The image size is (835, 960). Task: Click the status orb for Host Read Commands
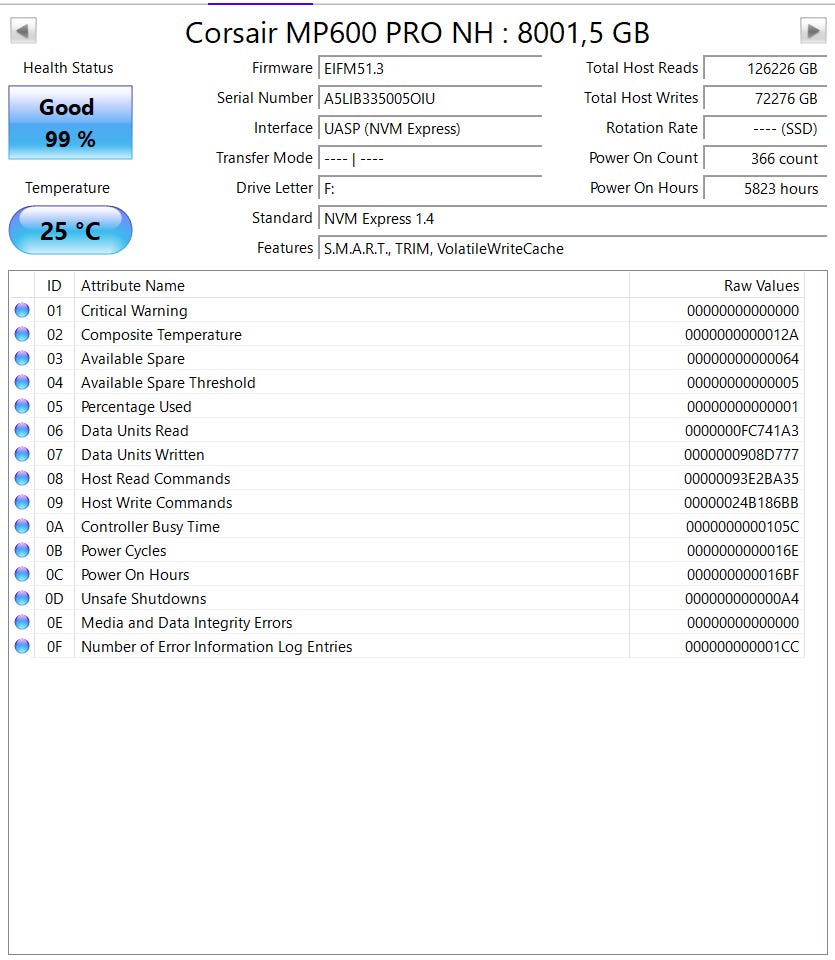tap(22, 478)
